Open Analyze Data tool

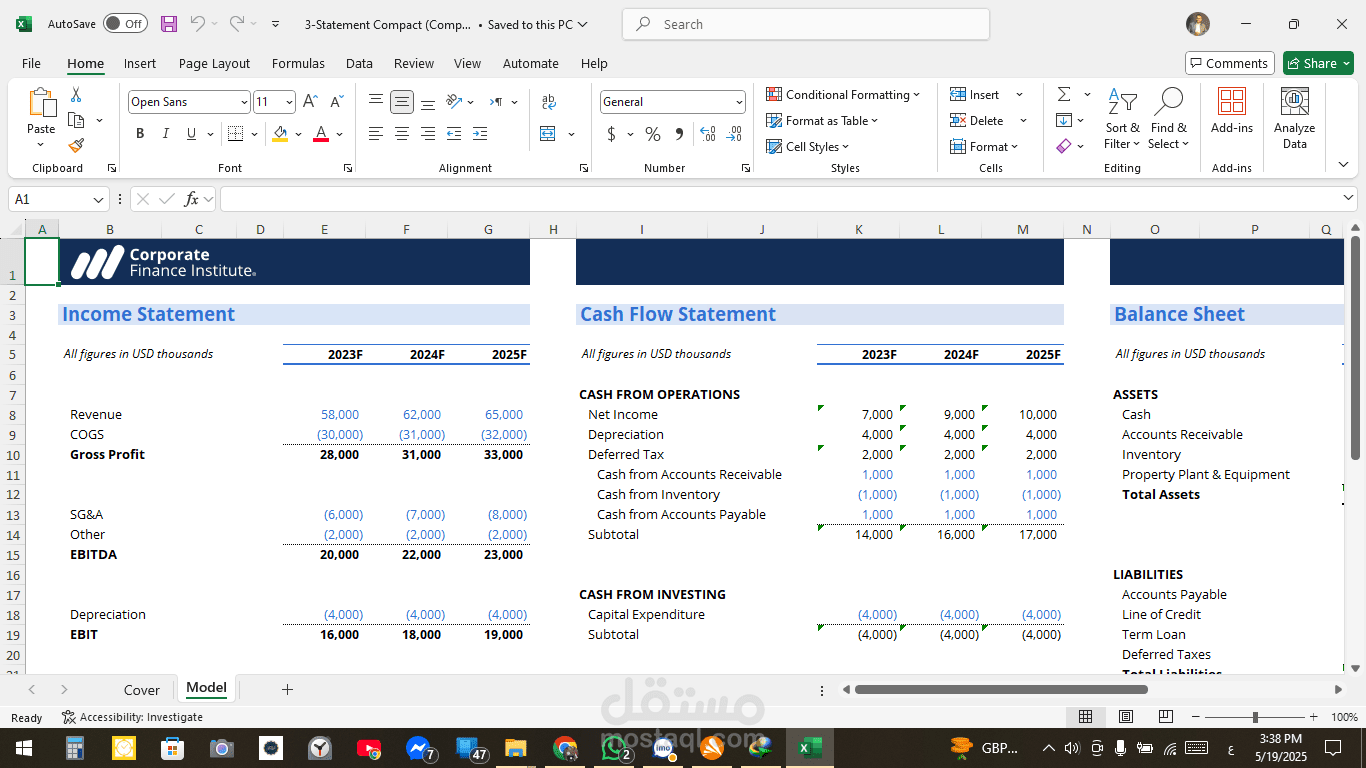(1294, 118)
